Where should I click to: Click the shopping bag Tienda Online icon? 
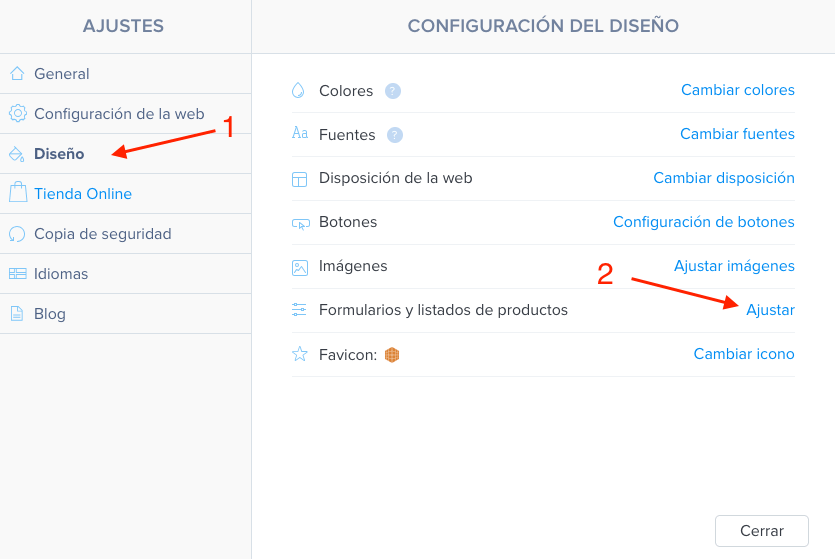(18, 192)
